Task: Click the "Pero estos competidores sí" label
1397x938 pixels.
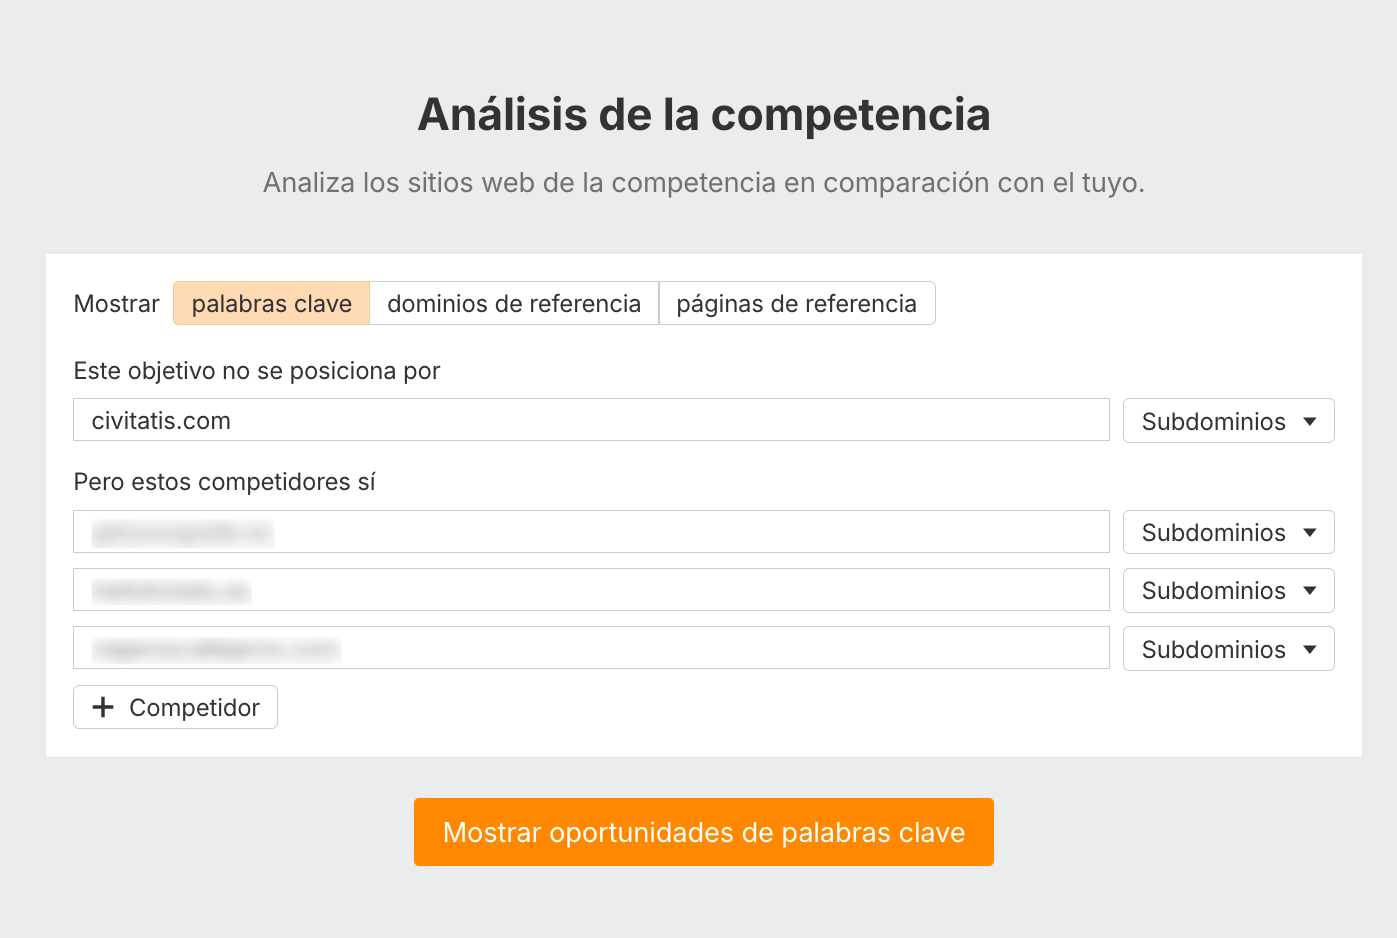Action: click(224, 482)
